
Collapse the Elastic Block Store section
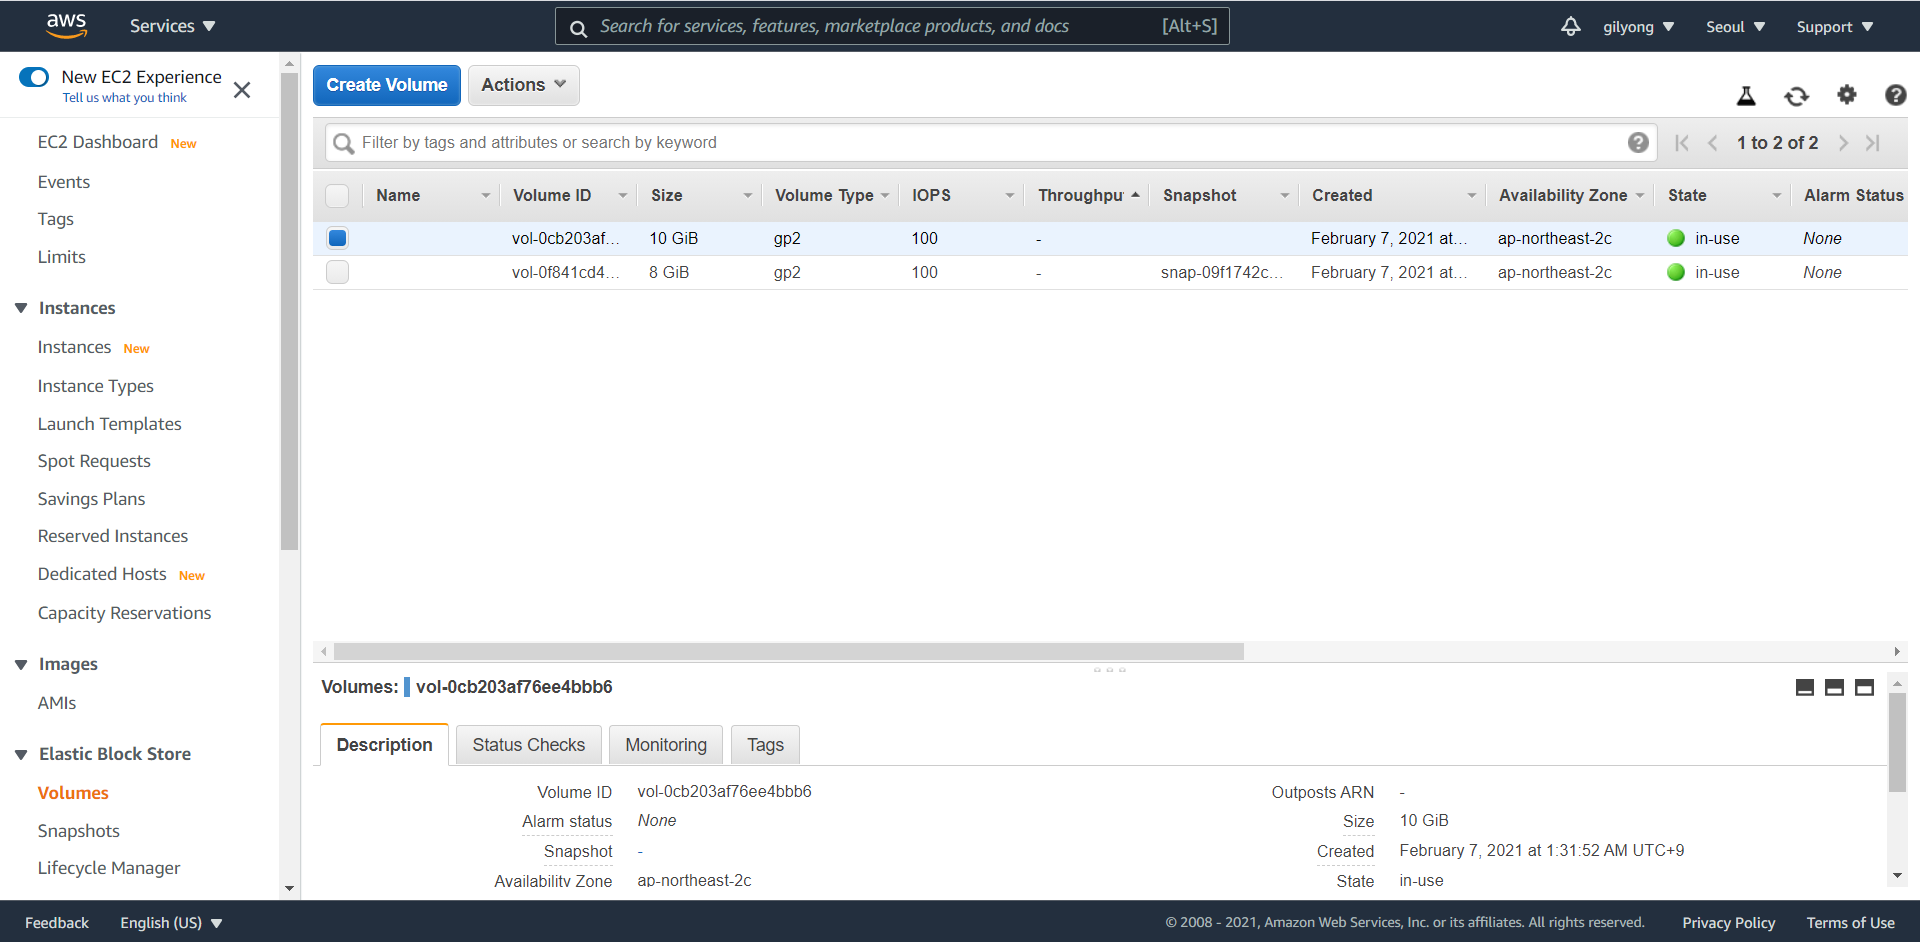21,754
